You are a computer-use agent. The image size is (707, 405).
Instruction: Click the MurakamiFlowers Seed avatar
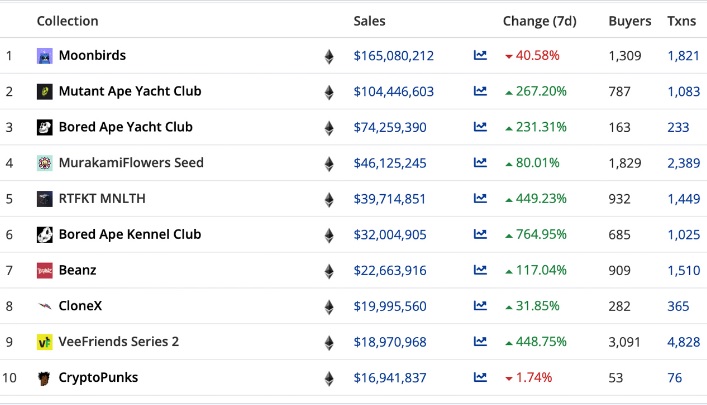click(45, 163)
